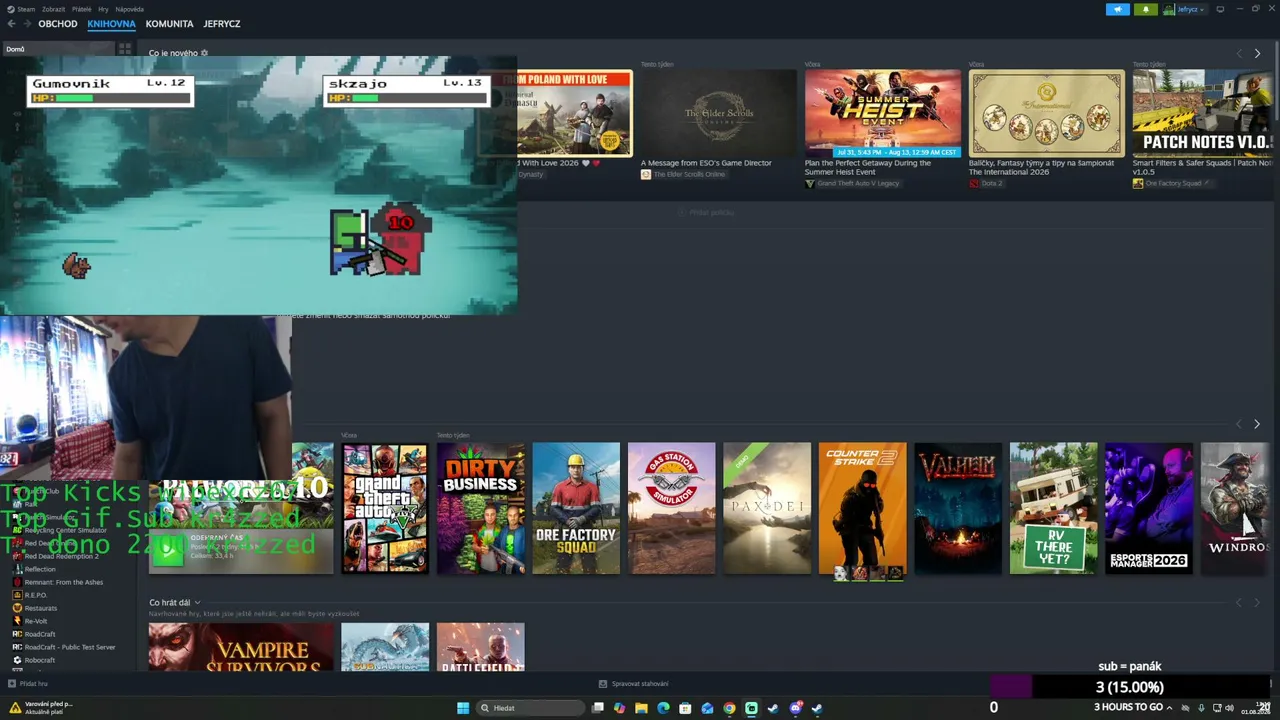This screenshot has height=720, width=1280.
Task: Open the Summer Heist Event news card
Action: [x=883, y=113]
